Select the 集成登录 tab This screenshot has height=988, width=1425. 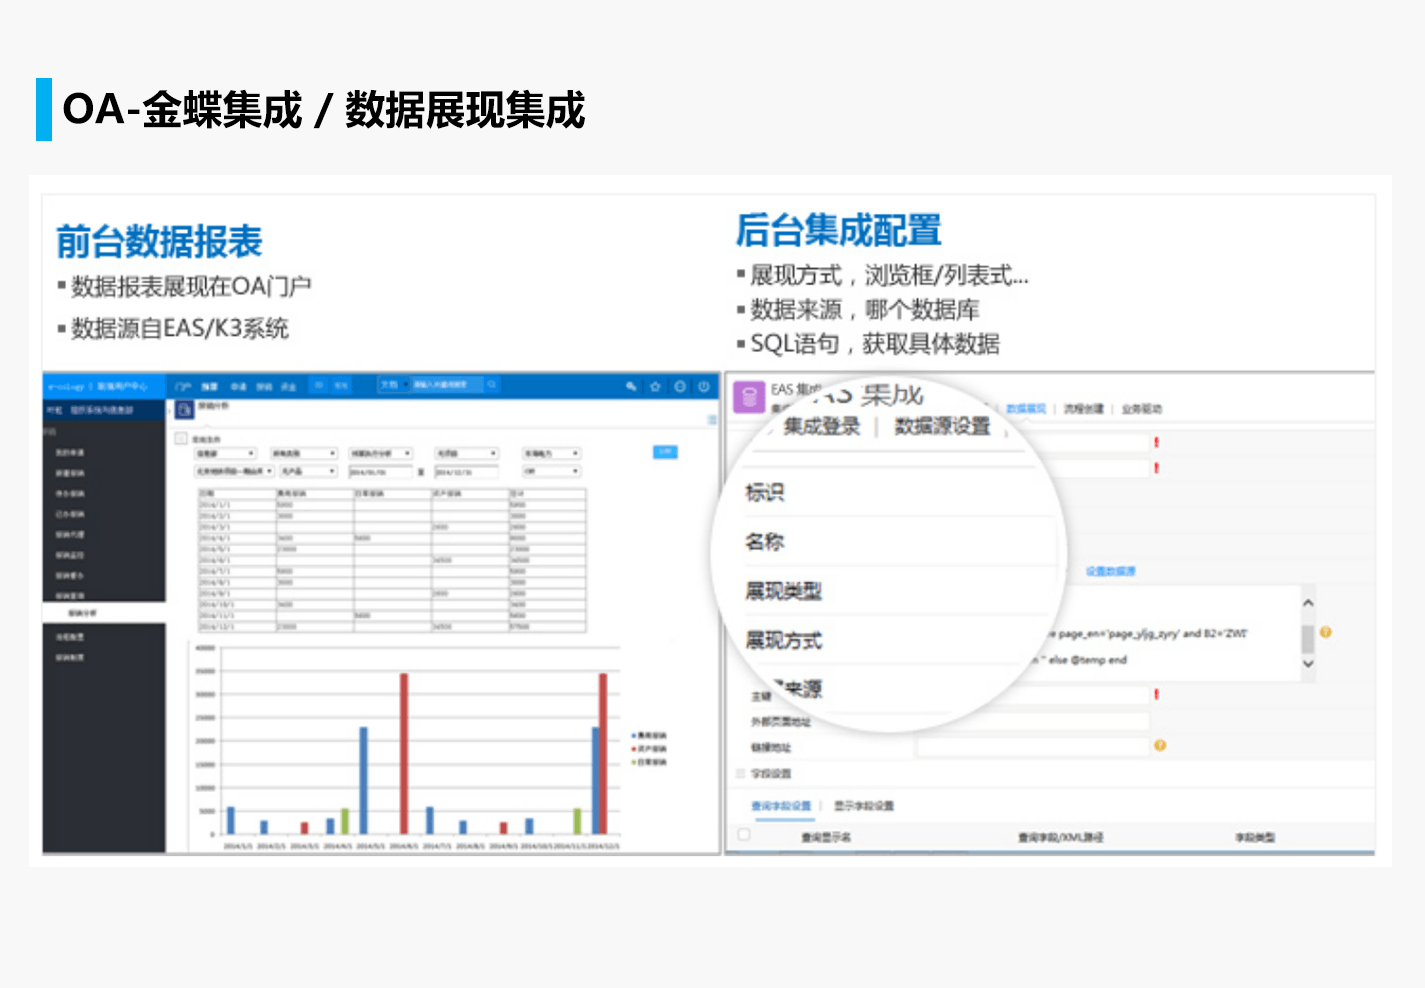(x=821, y=427)
